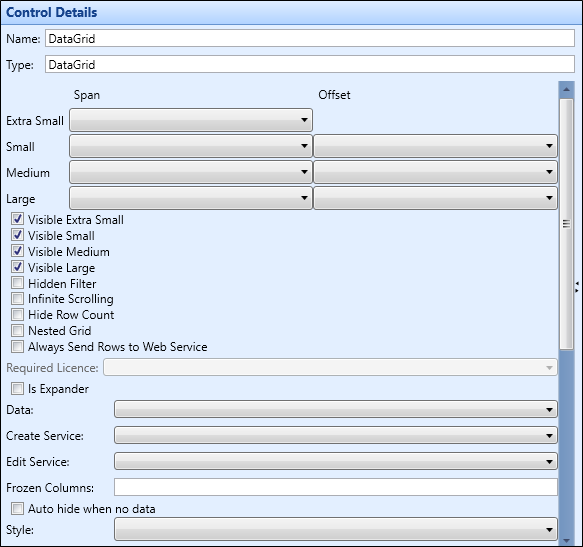
Task: Open the Small Span dropdown
Action: (x=191, y=146)
